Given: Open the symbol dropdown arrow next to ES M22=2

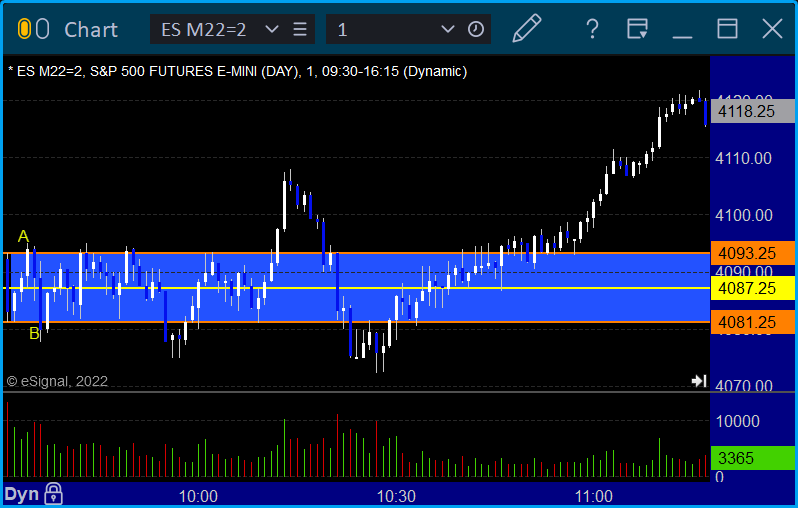Looking at the screenshot, I should [272, 29].
